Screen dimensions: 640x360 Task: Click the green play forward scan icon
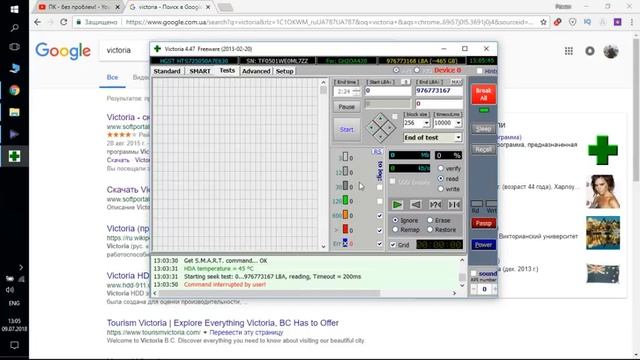pyautogui.click(x=397, y=205)
